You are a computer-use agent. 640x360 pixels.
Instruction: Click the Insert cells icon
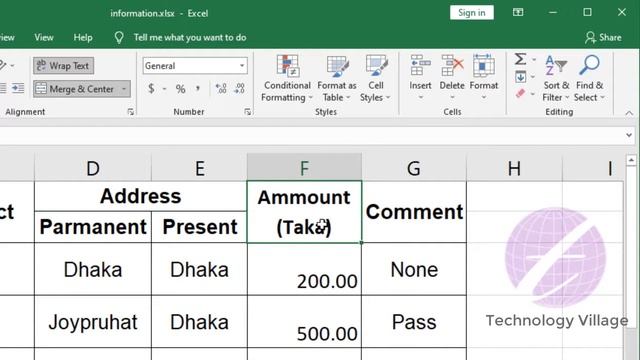(420, 66)
